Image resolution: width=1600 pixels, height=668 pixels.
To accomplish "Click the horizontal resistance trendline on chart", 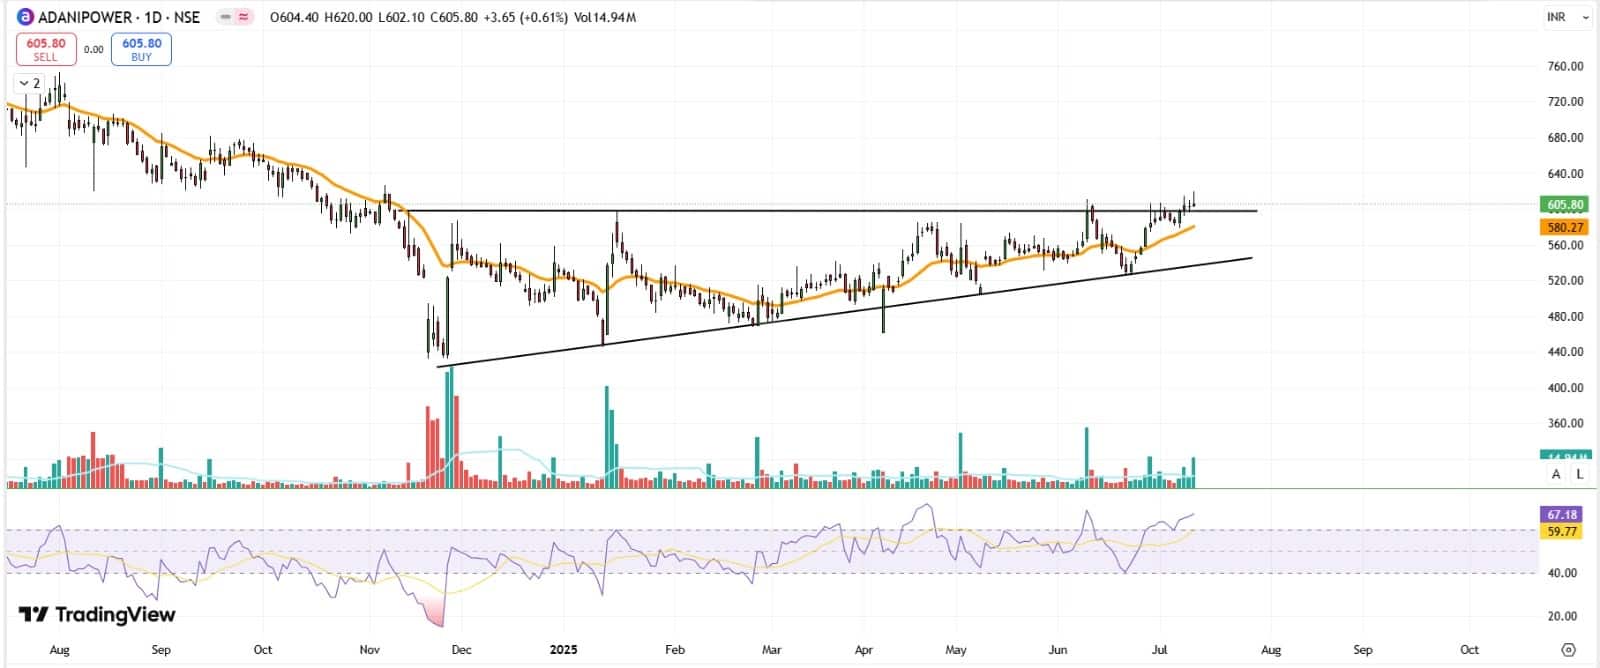I will click(x=800, y=211).
